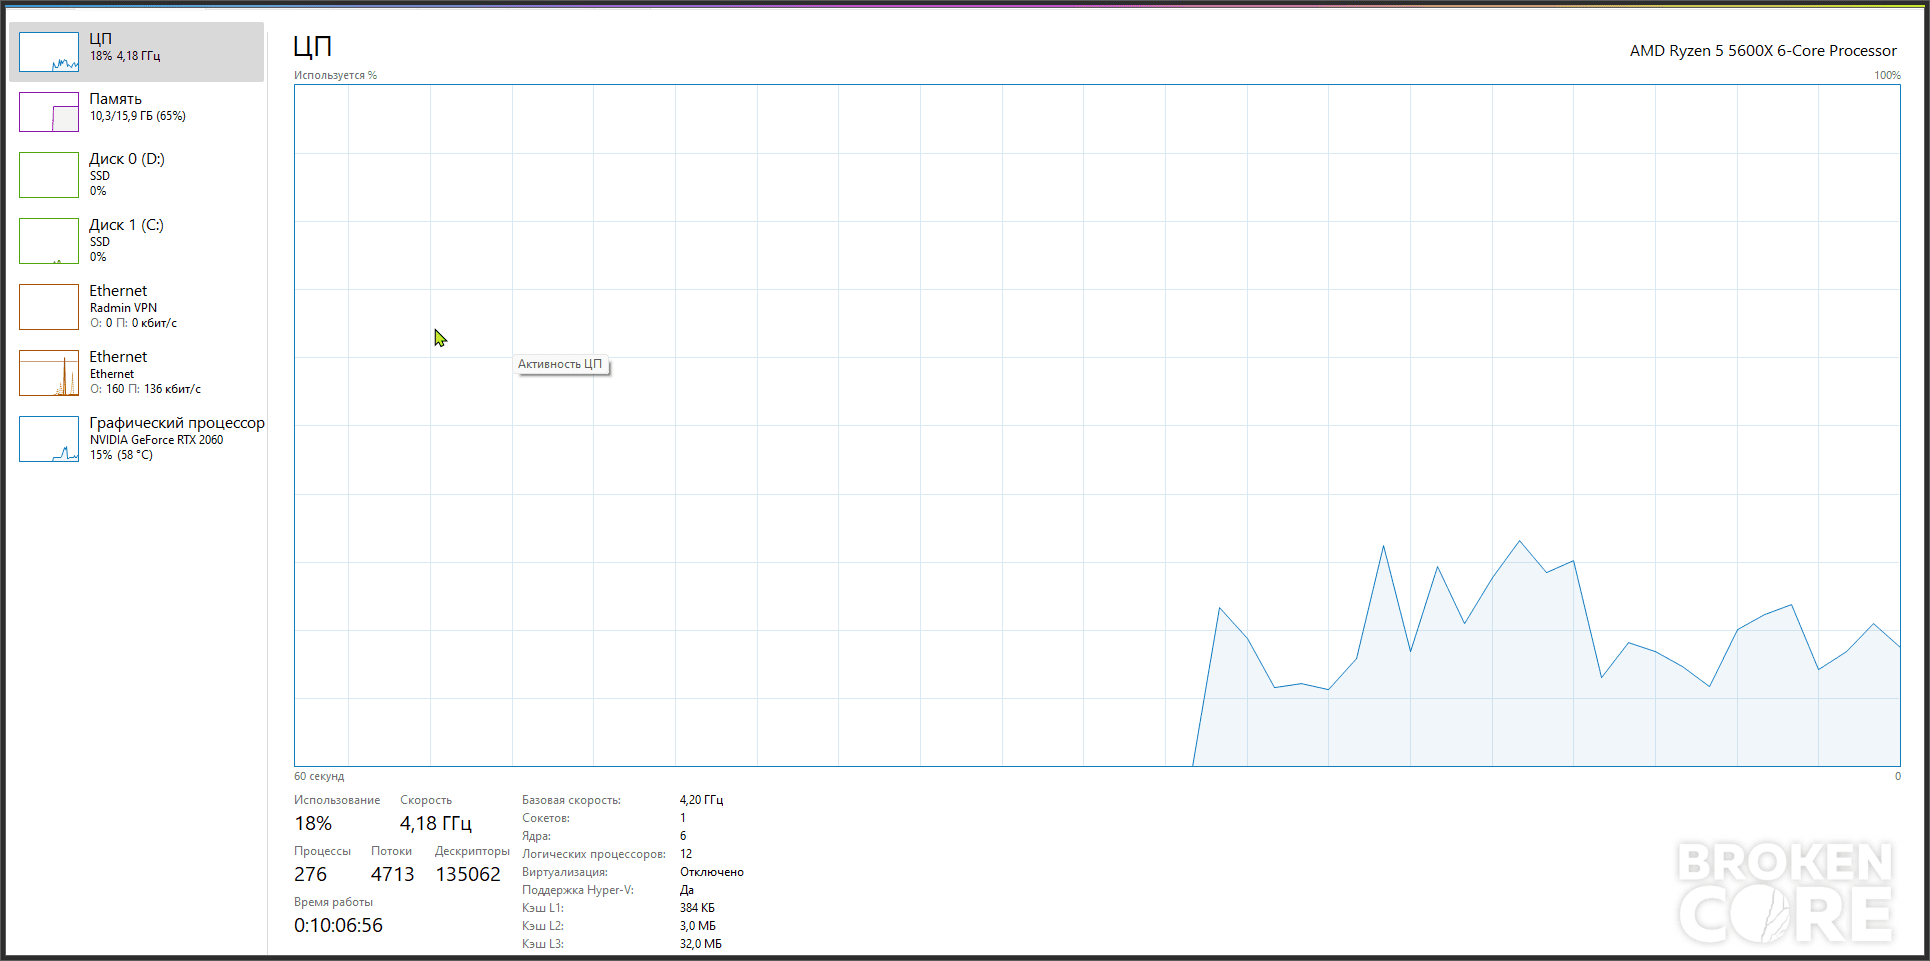Viewport: 1930px width, 961px height.
Task: Click the 100% graph scale label
Action: [x=1887, y=75]
